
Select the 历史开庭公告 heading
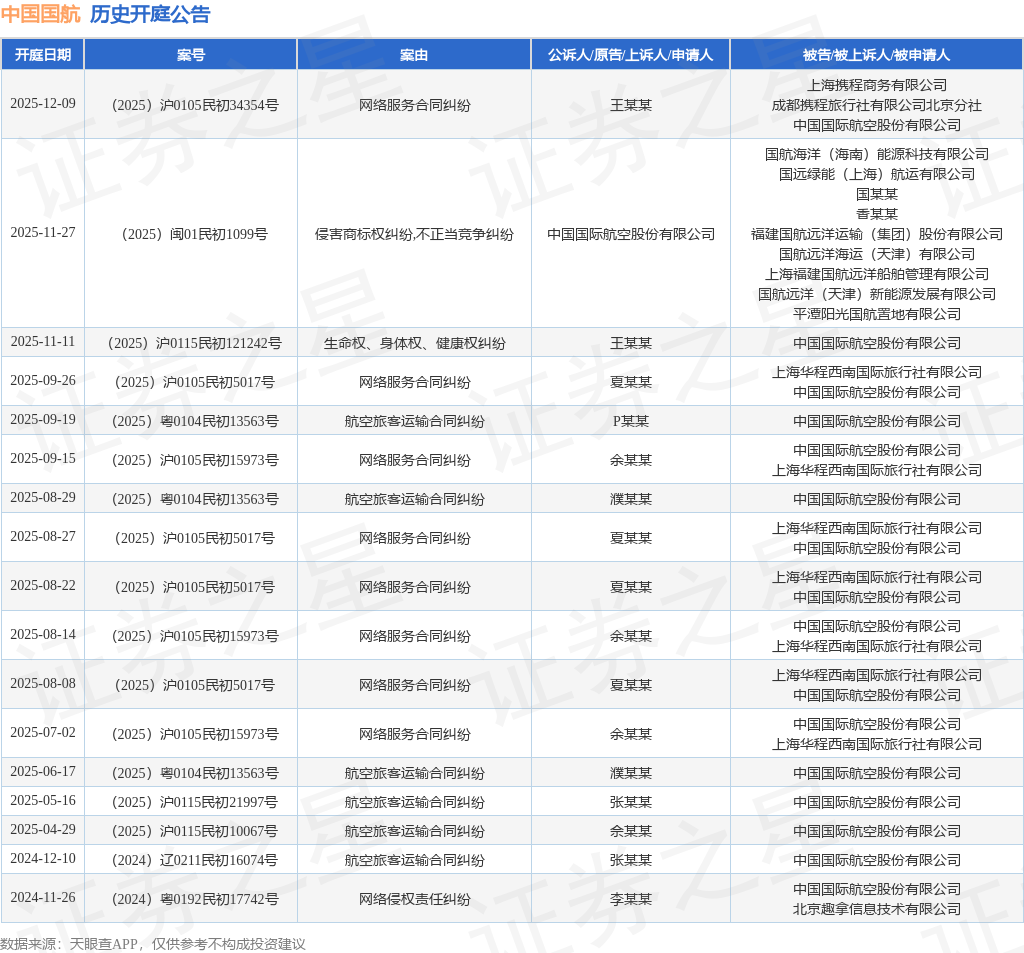[x=150, y=14]
